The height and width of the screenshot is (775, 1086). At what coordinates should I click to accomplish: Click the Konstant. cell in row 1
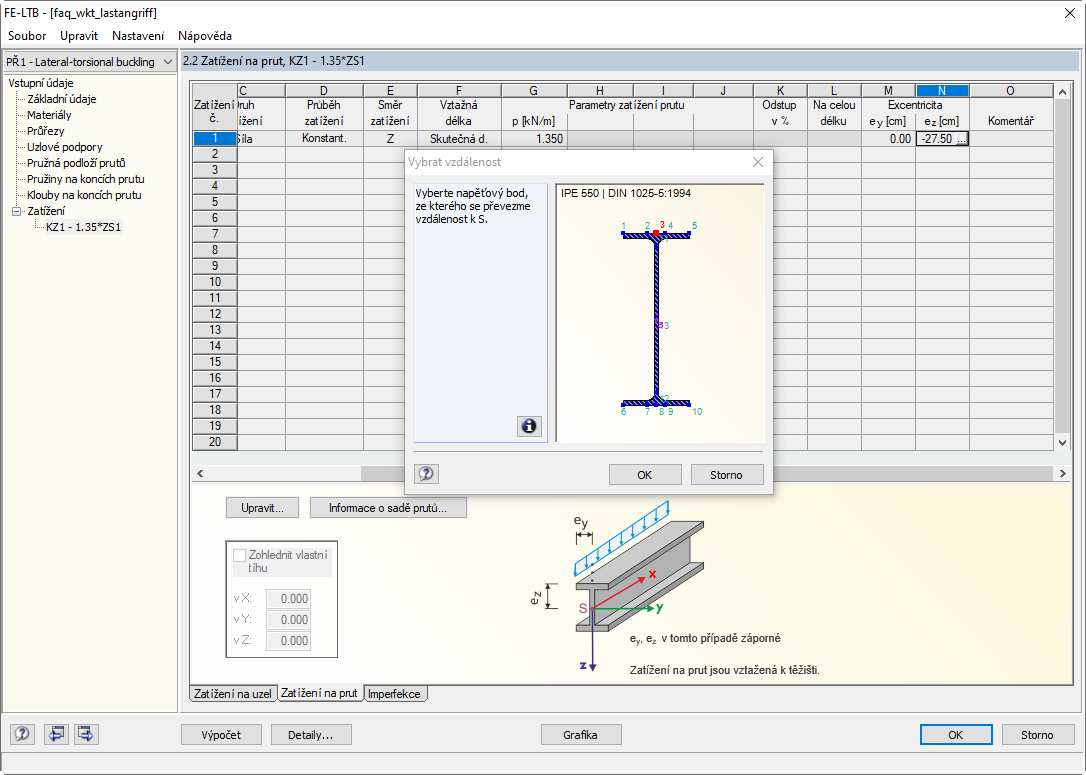click(x=324, y=139)
